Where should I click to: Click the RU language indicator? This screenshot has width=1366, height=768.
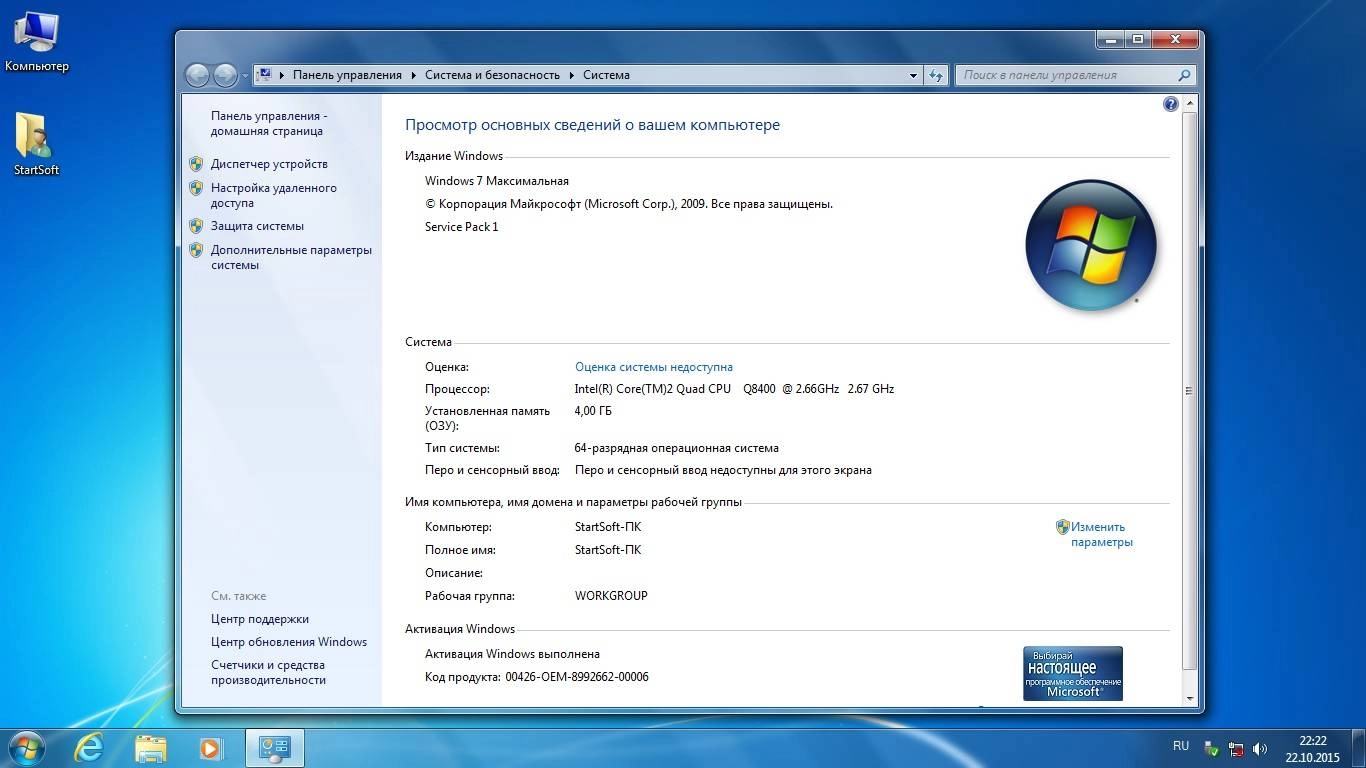[x=1181, y=746]
